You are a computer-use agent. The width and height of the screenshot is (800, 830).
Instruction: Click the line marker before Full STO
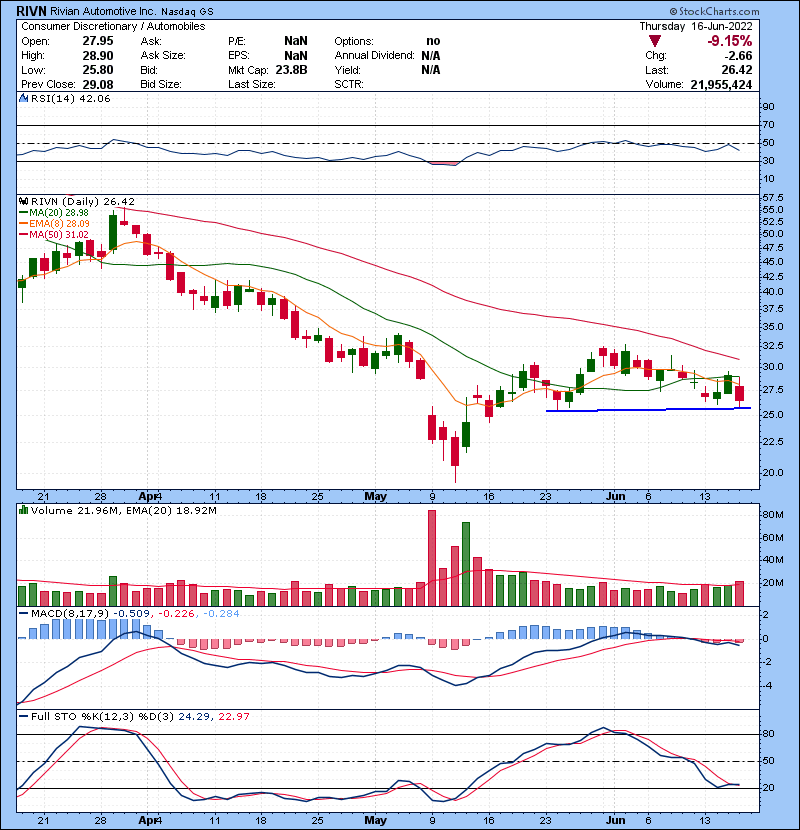(x=23, y=716)
